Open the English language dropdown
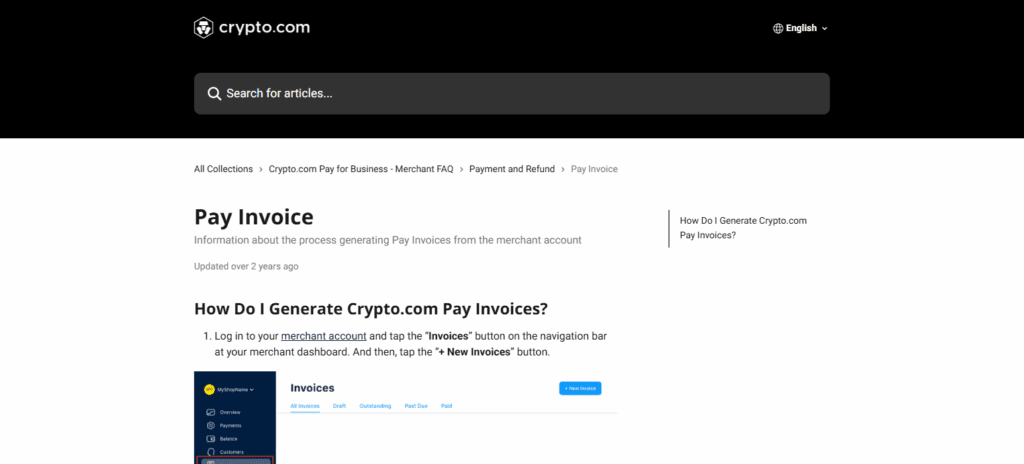The width and height of the screenshot is (1024, 464). pyautogui.click(x=800, y=28)
